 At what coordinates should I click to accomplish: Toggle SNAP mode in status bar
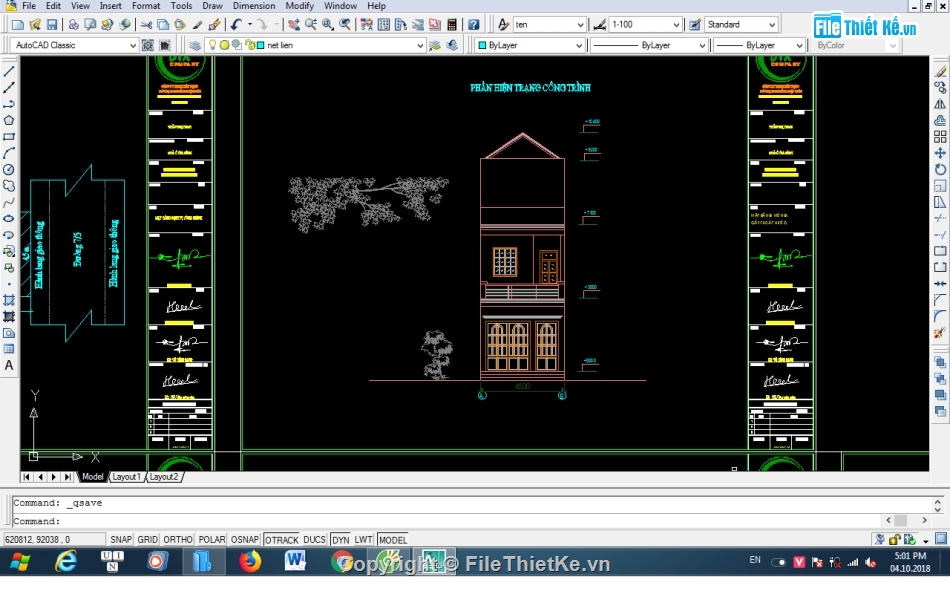click(121, 539)
